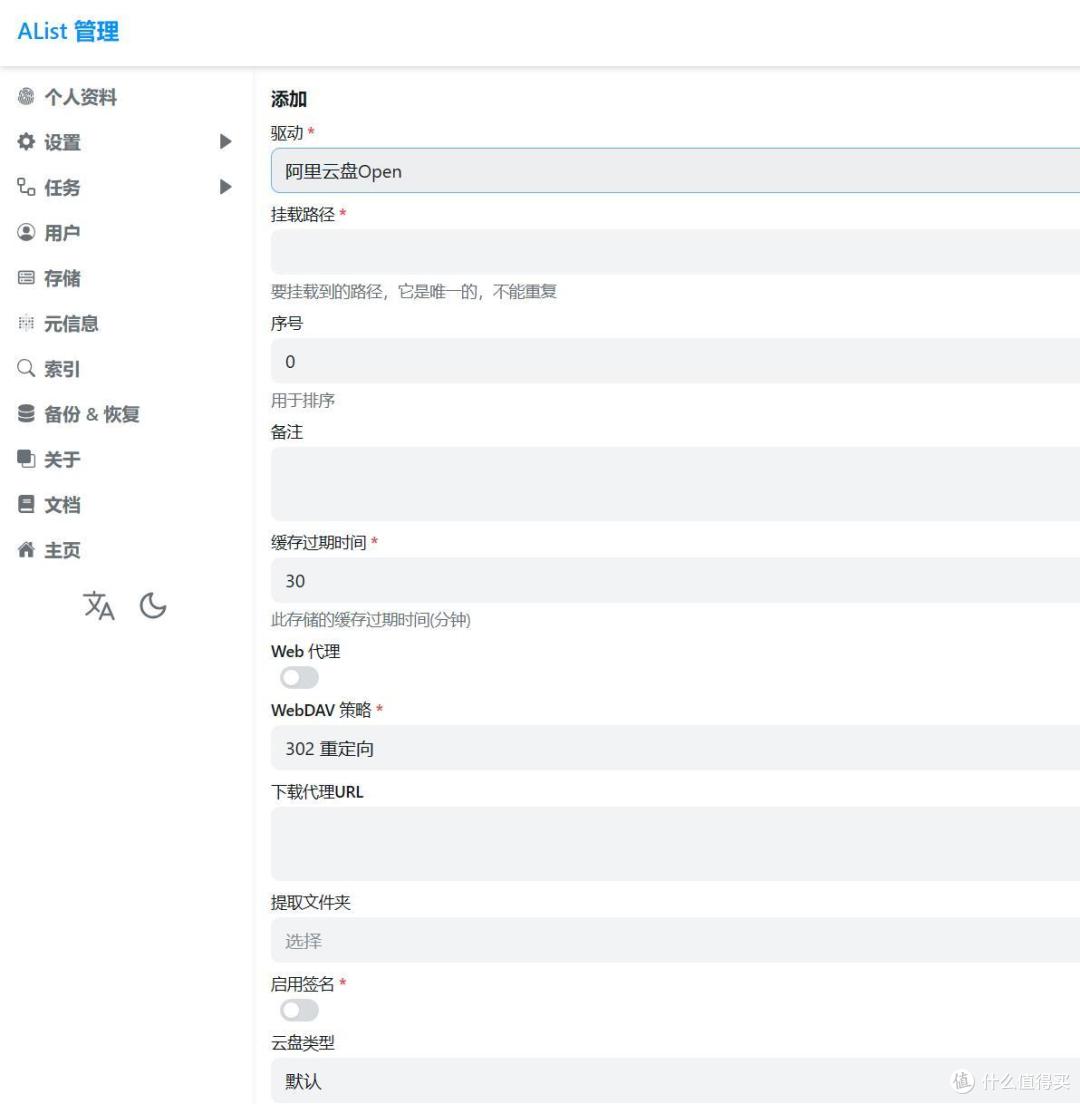Expand the 任务 submenu arrow
1080x1104 pixels.
click(225, 187)
